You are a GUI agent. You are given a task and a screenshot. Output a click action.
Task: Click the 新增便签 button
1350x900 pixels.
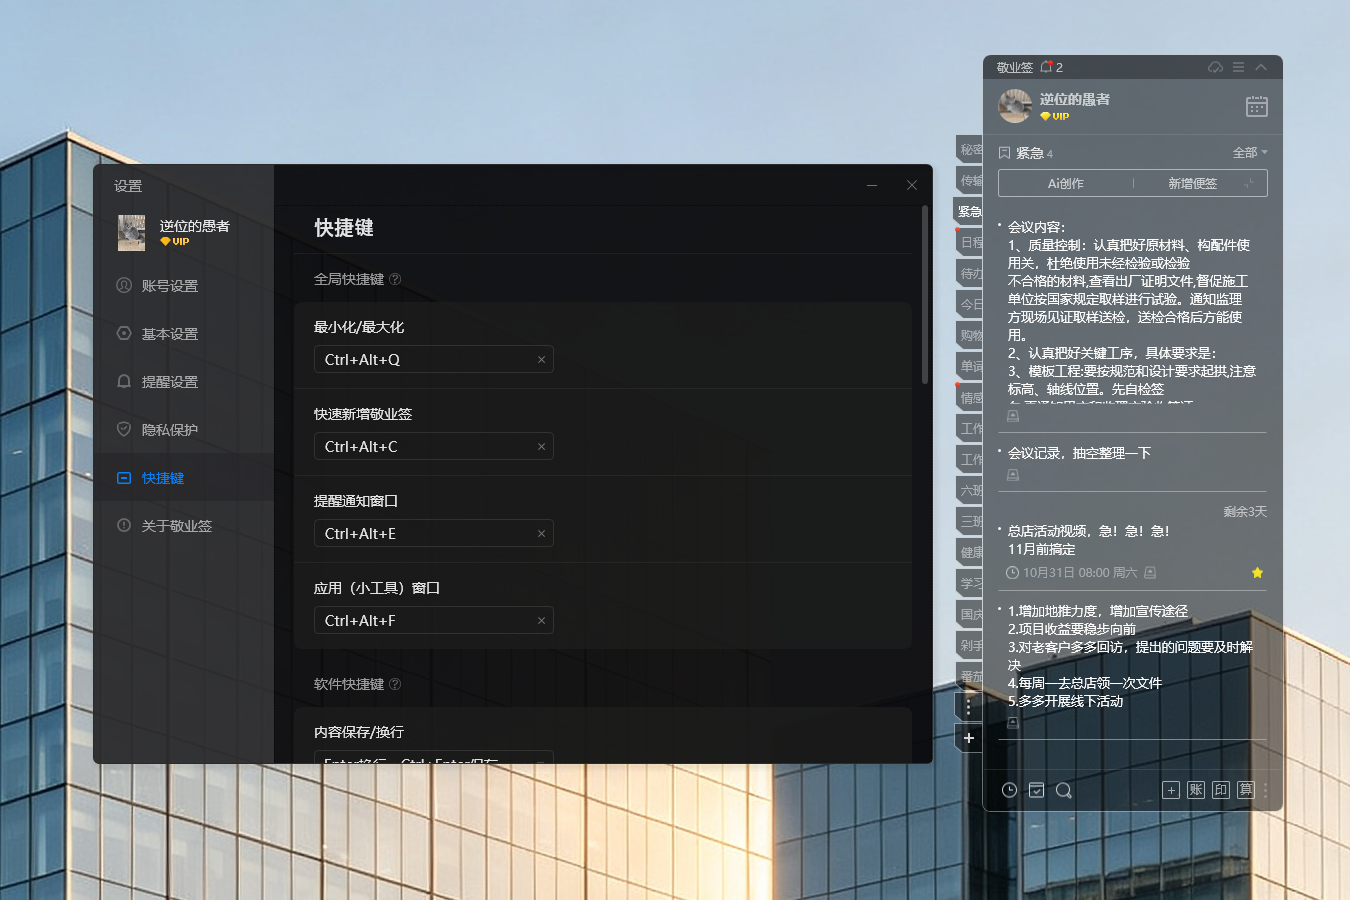(x=1193, y=183)
